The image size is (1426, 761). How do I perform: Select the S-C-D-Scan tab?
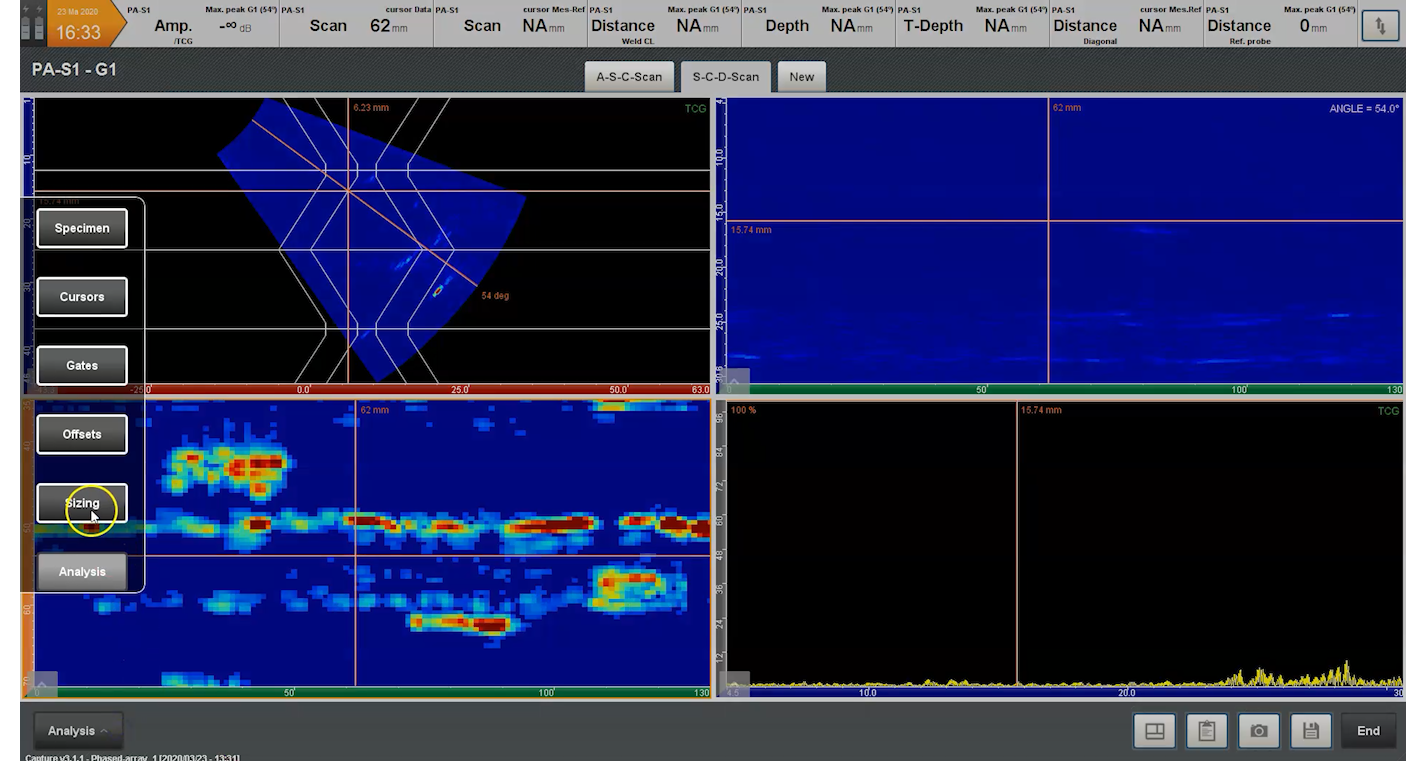coord(725,77)
